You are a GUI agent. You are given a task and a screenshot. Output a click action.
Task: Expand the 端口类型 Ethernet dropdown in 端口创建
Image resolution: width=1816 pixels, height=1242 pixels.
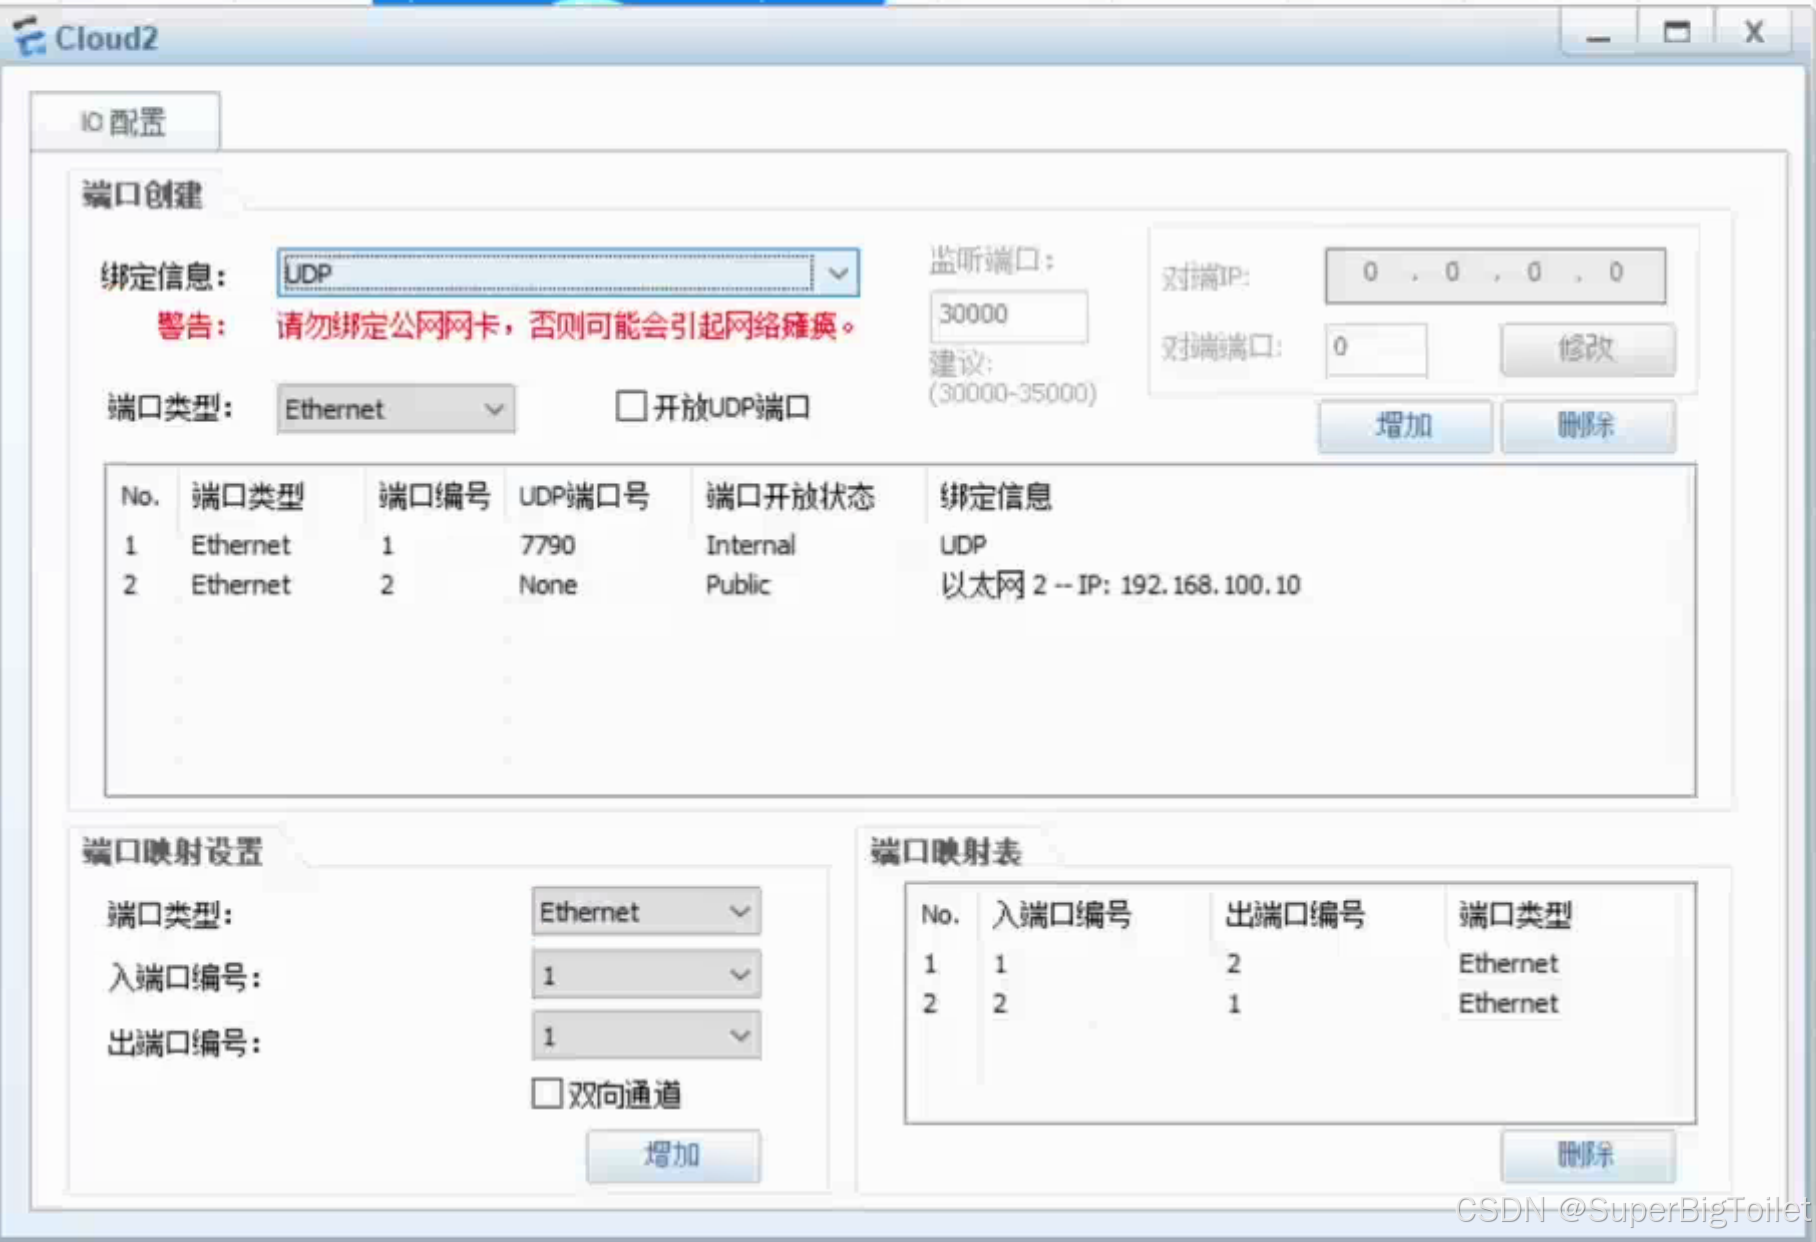tap(396, 409)
